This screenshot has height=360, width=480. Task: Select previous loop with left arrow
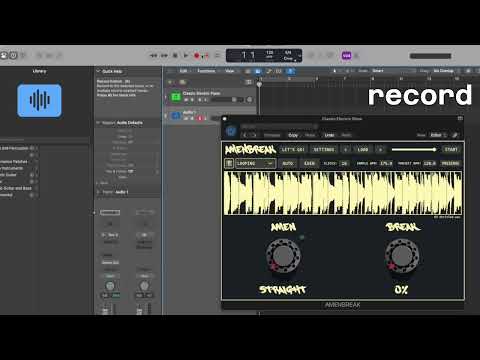point(345,150)
